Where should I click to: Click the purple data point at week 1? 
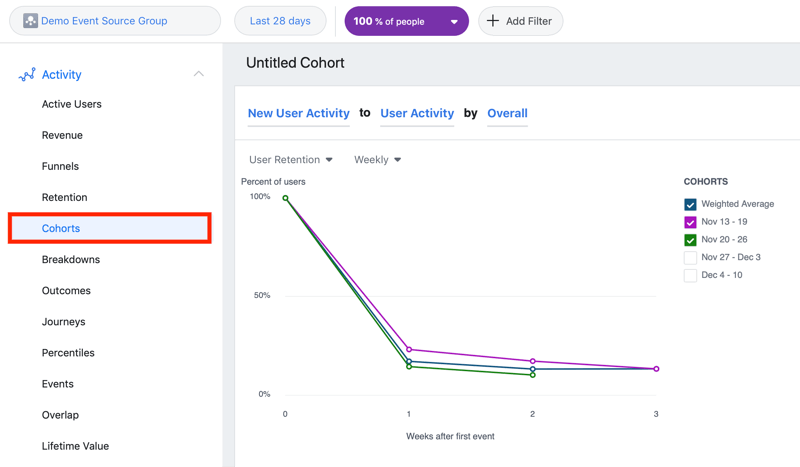409,350
